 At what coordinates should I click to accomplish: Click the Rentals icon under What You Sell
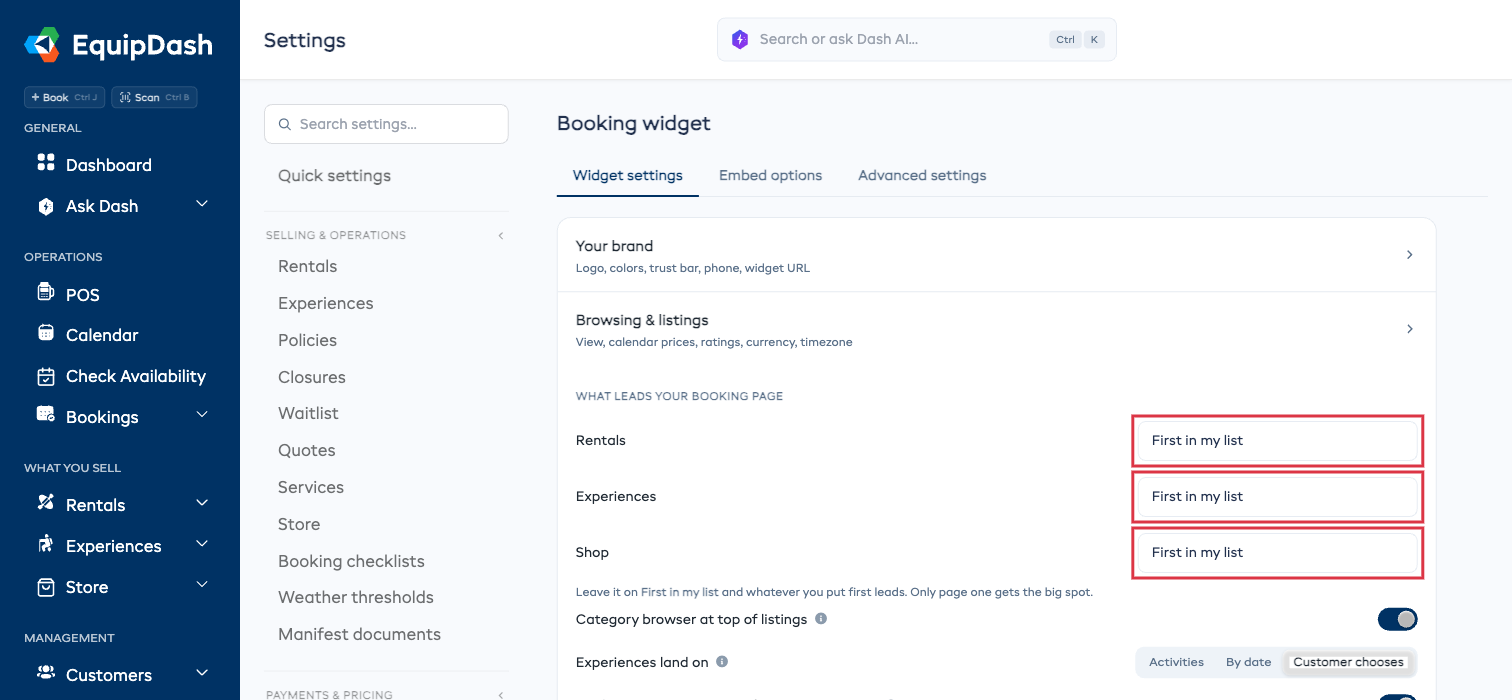click(45, 502)
